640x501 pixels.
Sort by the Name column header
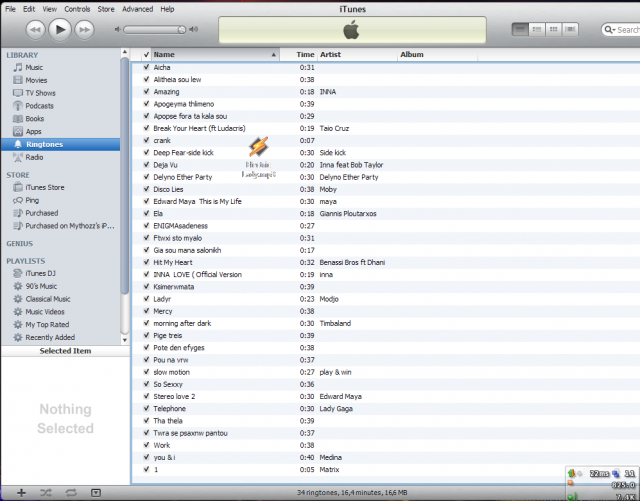(x=215, y=54)
